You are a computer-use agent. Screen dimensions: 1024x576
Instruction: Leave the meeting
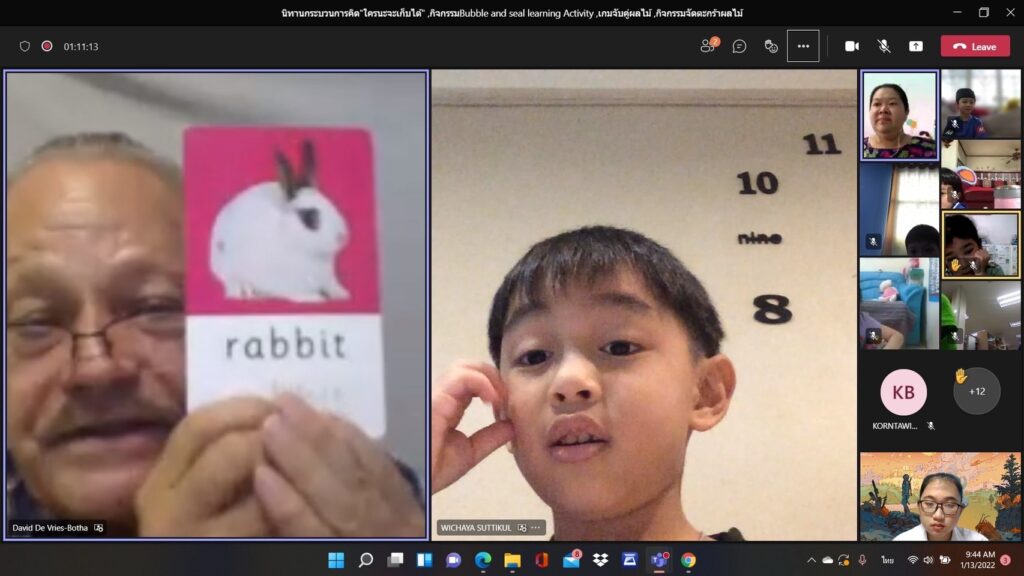pyautogui.click(x=975, y=46)
